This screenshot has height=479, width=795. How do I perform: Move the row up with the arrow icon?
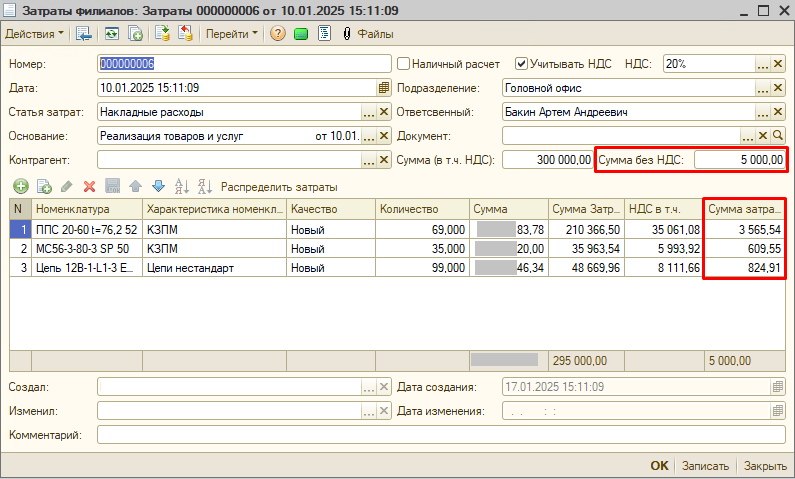(135, 187)
